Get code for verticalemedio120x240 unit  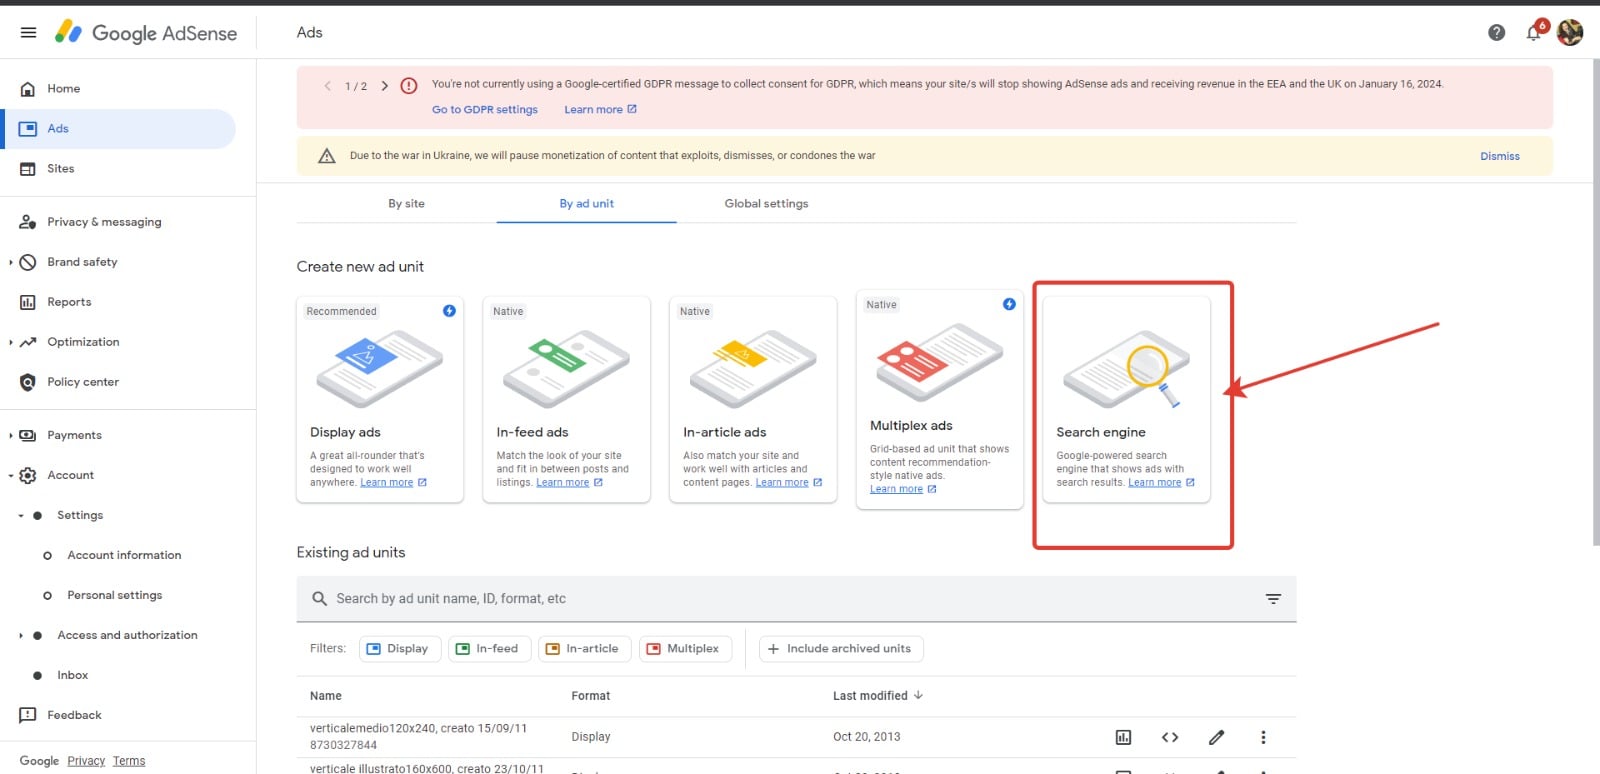[x=1170, y=738]
